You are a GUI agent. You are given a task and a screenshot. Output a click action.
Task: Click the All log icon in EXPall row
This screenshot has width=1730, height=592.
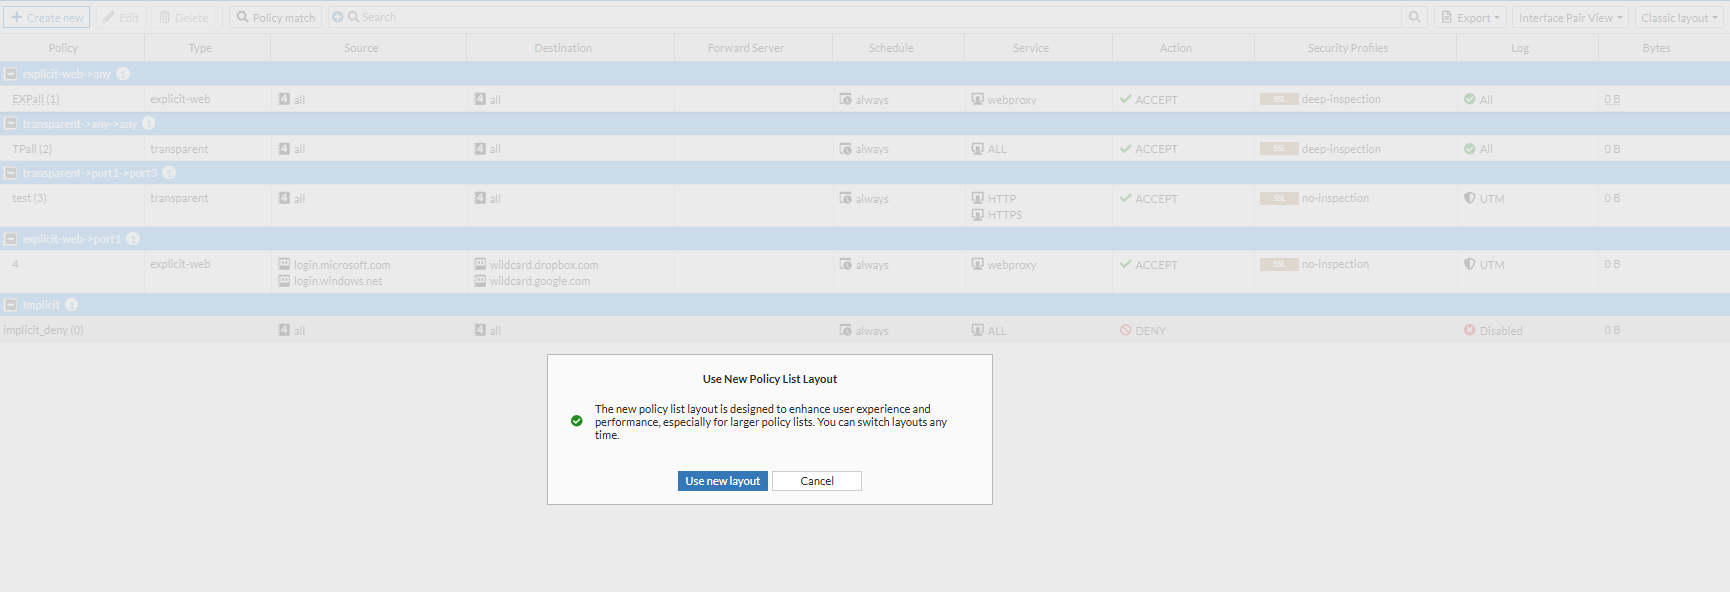1470,99
